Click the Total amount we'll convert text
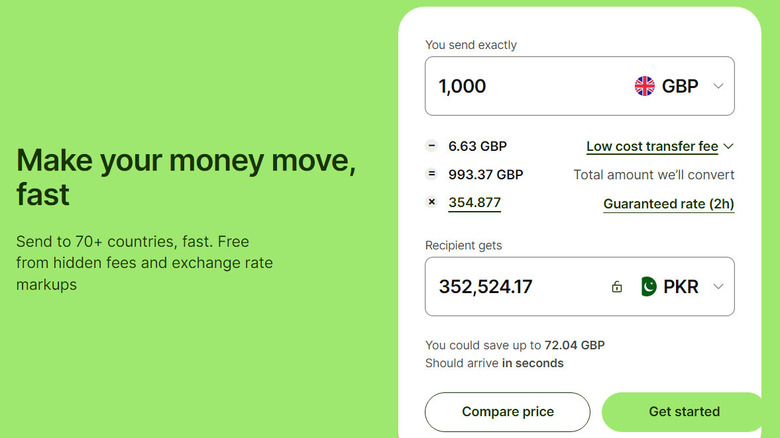This screenshot has height=438, width=780. tap(654, 175)
